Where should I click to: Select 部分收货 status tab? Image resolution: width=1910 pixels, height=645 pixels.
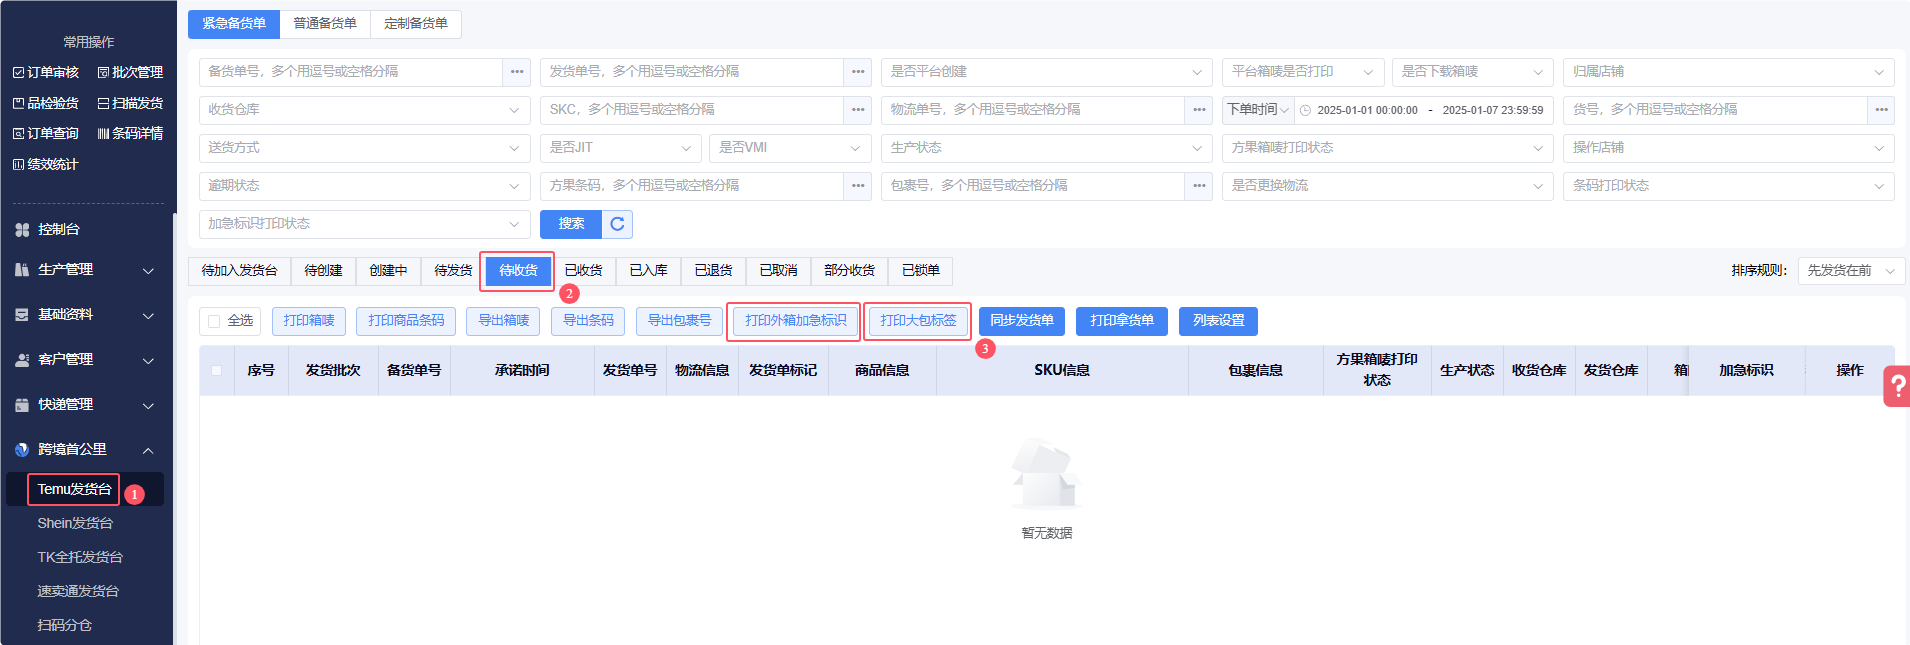(849, 271)
